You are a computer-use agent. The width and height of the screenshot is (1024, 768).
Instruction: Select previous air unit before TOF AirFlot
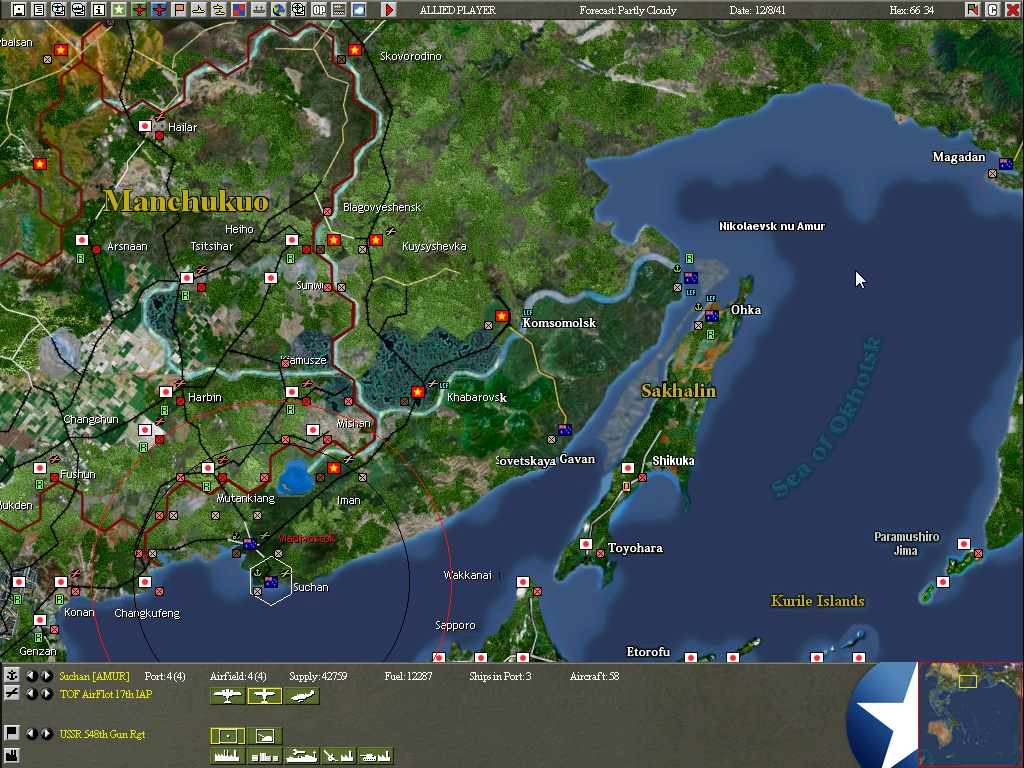31,694
